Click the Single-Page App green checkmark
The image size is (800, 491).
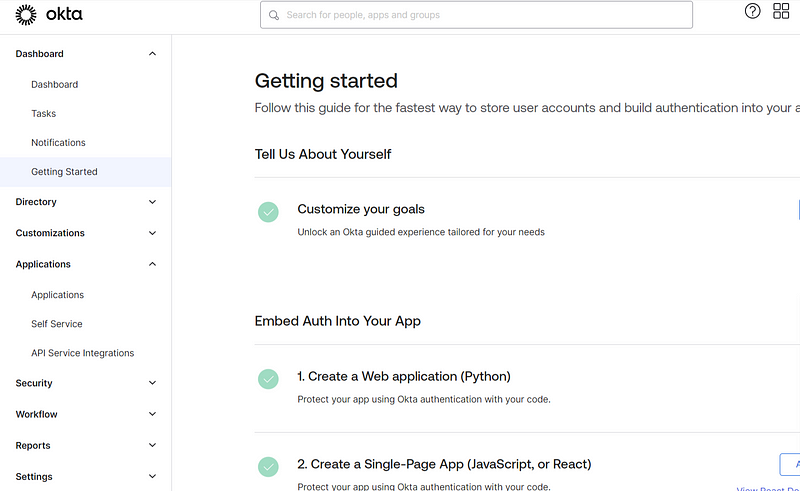pyautogui.click(x=268, y=467)
